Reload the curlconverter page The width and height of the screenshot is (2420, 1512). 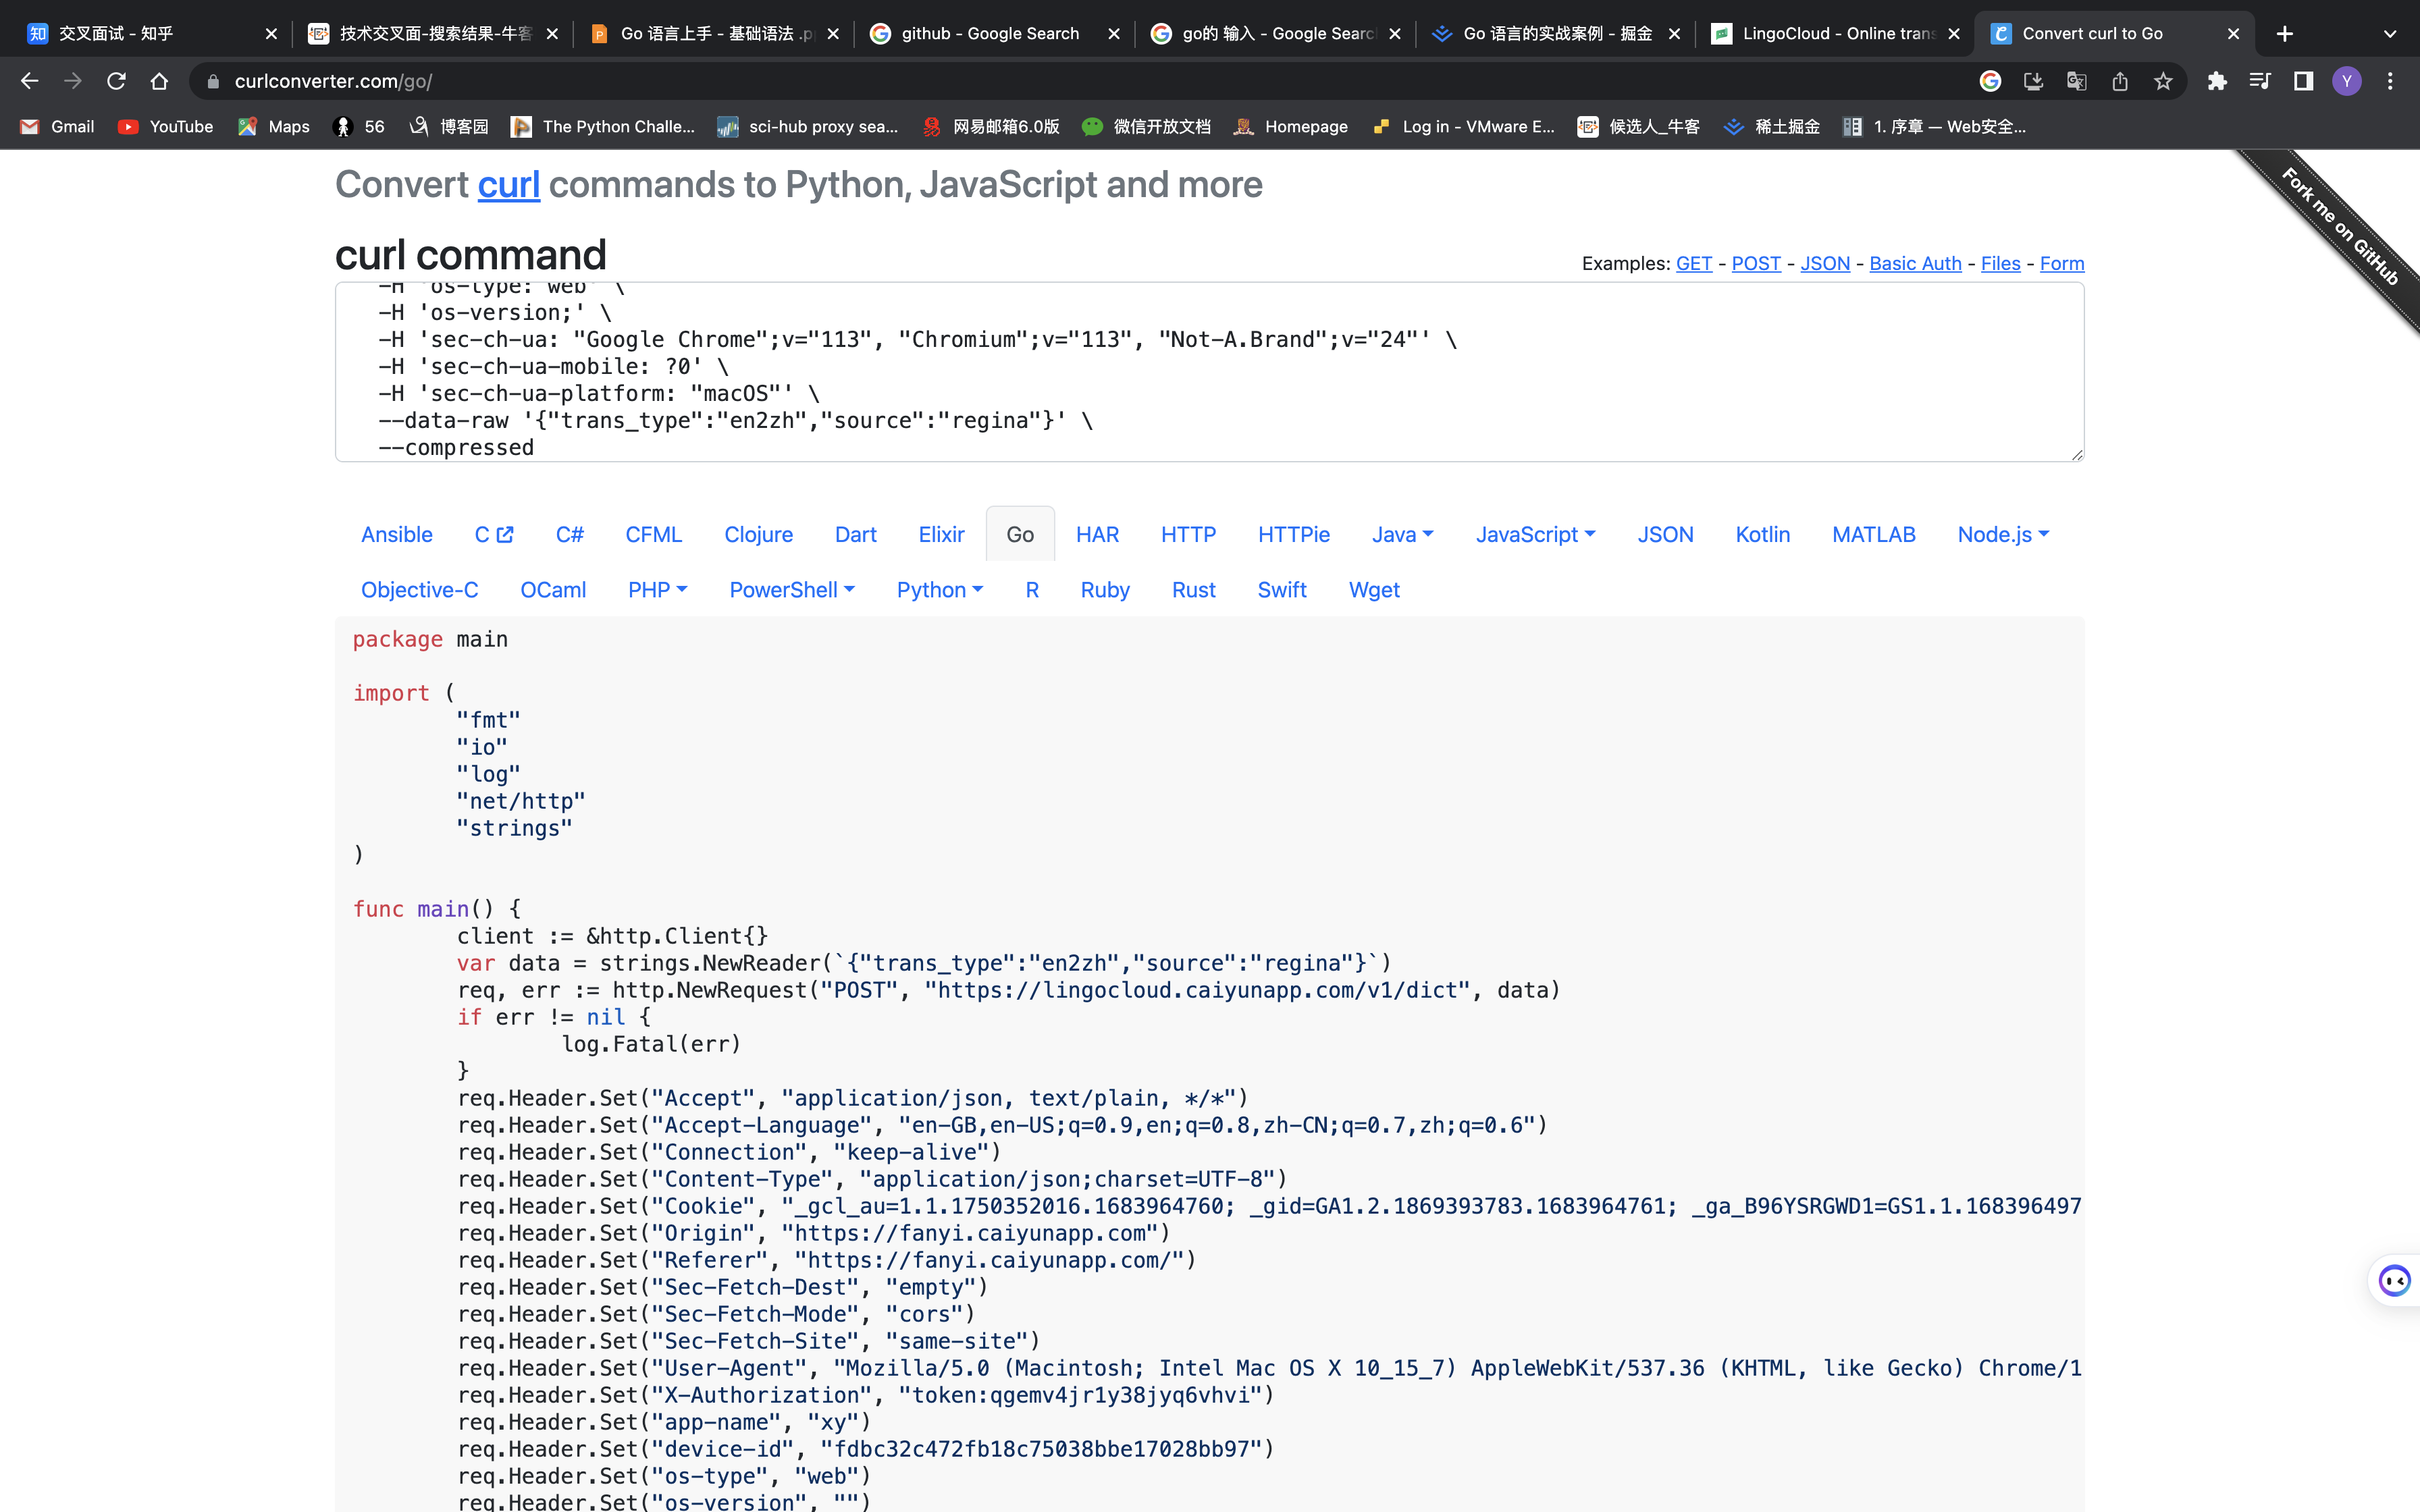point(116,81)
